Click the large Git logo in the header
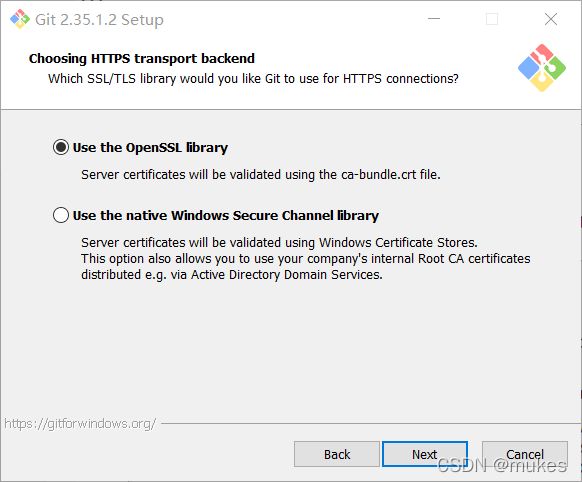 coord(542,68)
